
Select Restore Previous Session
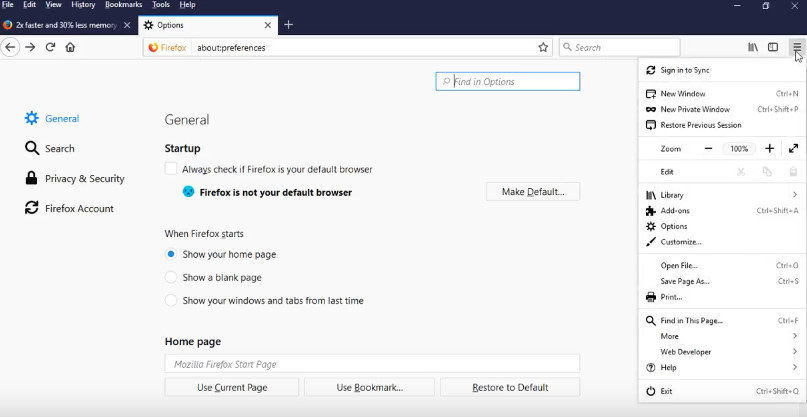coord(722,125)
